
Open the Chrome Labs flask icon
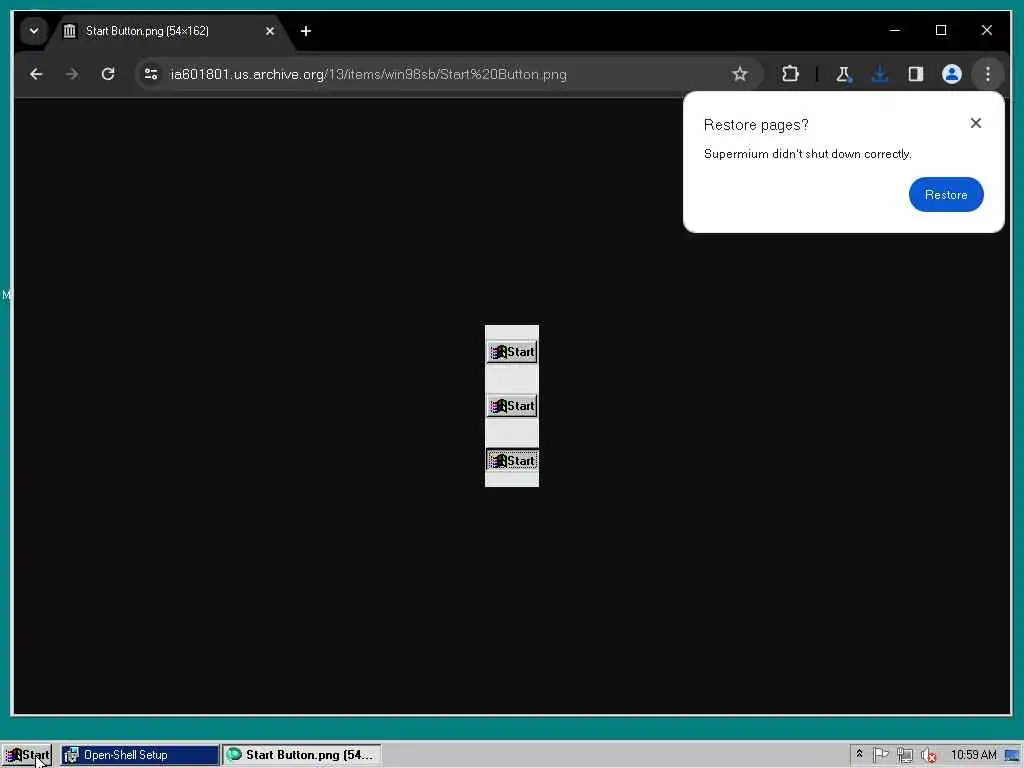(843, 74)
